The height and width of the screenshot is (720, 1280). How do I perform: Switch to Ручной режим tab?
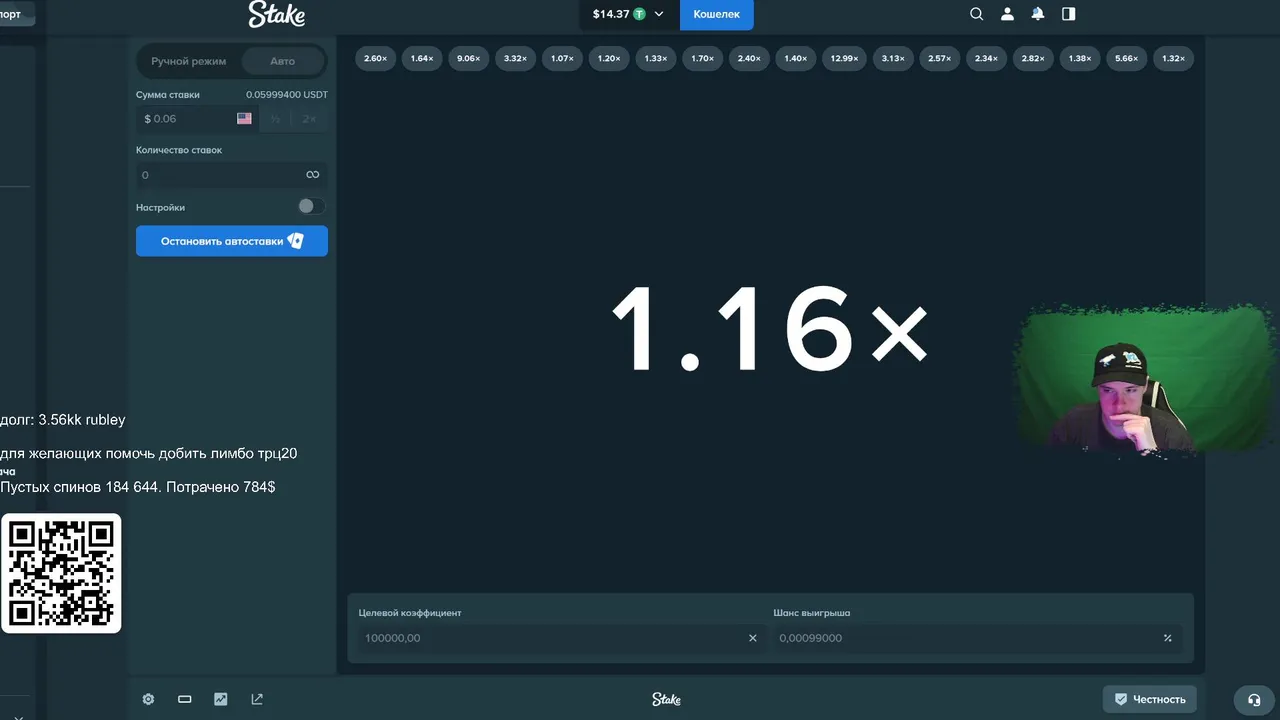point(189,61)
